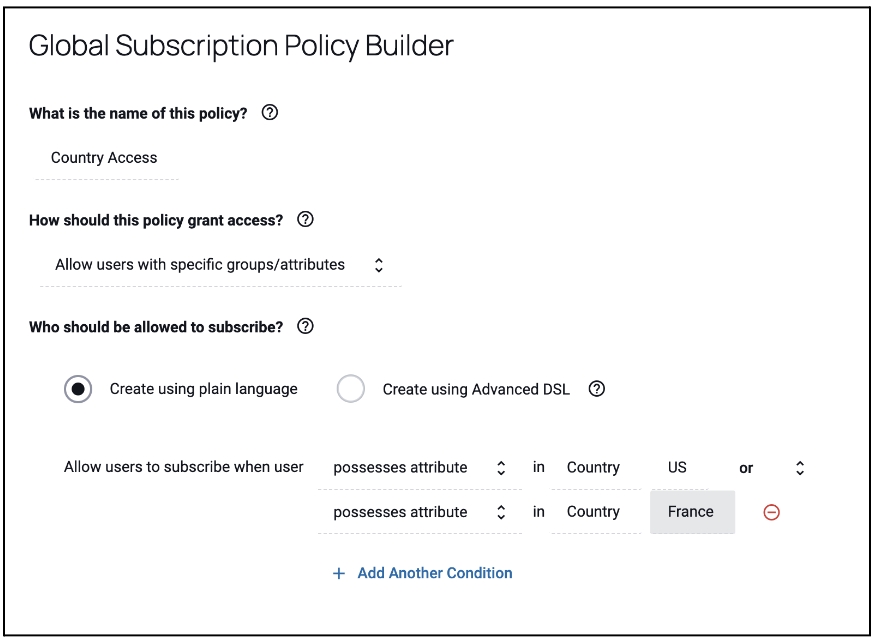Click help icon next to Advanced DSL
Screen dimensions: 880x642
click(x=596, y=389)
